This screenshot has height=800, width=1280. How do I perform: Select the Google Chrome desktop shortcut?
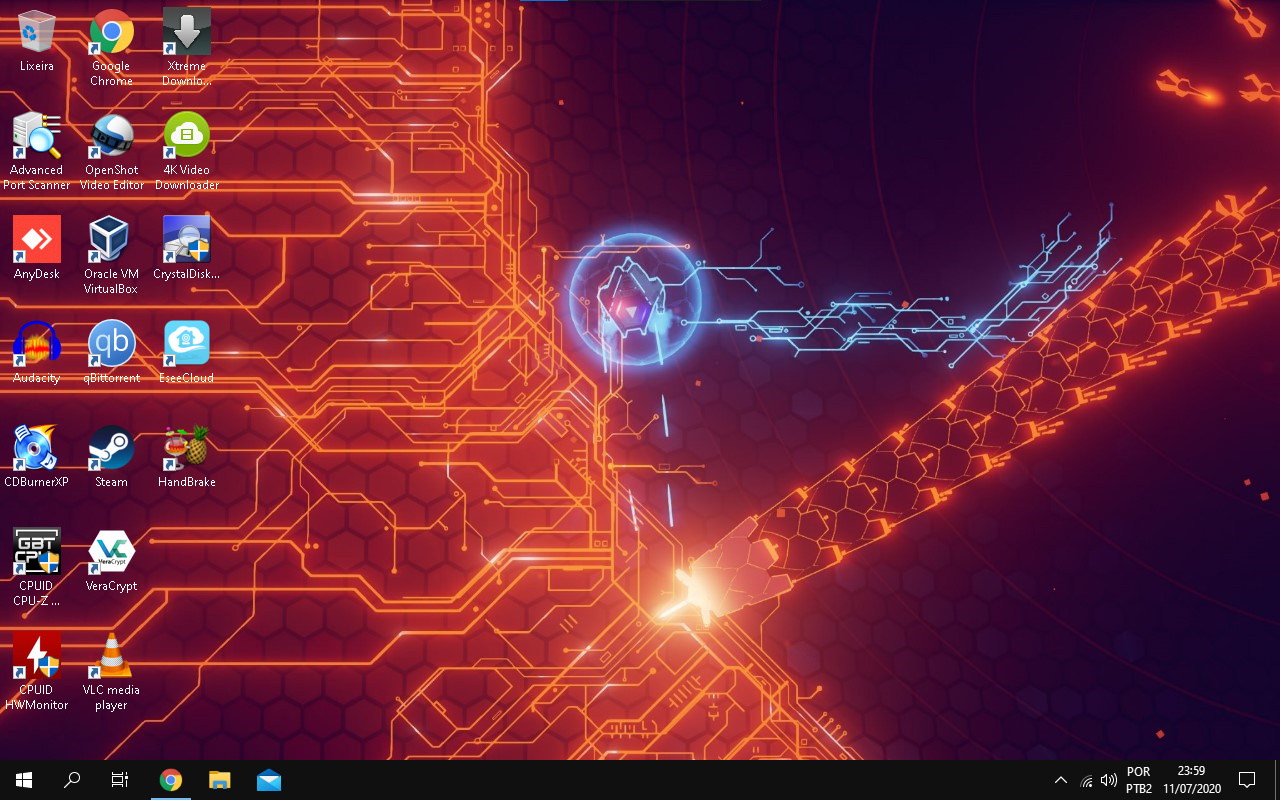coord(111,33)
